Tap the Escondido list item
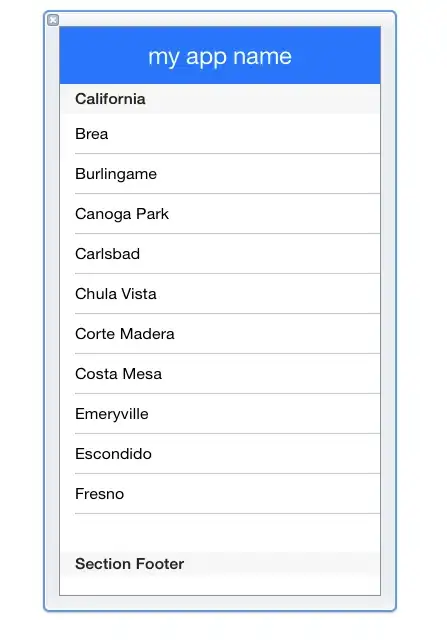 tap(220, 453)
